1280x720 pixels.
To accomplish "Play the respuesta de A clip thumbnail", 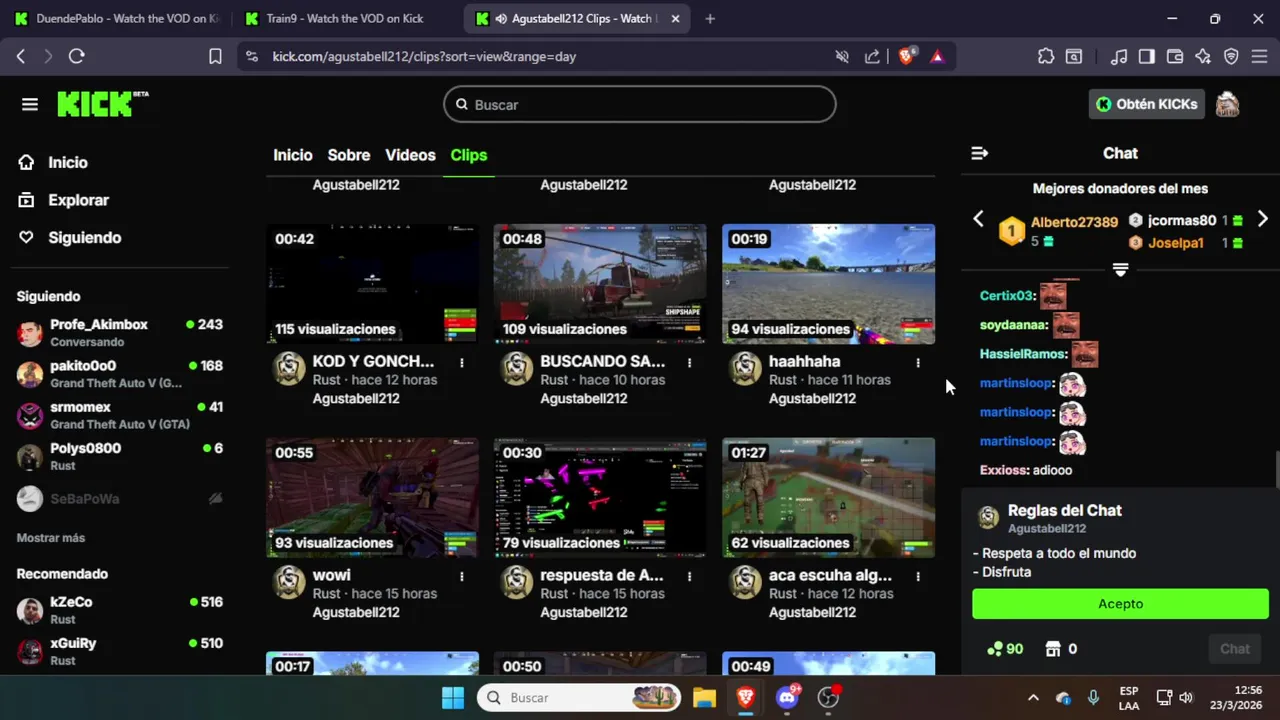I will coord(600,498).
